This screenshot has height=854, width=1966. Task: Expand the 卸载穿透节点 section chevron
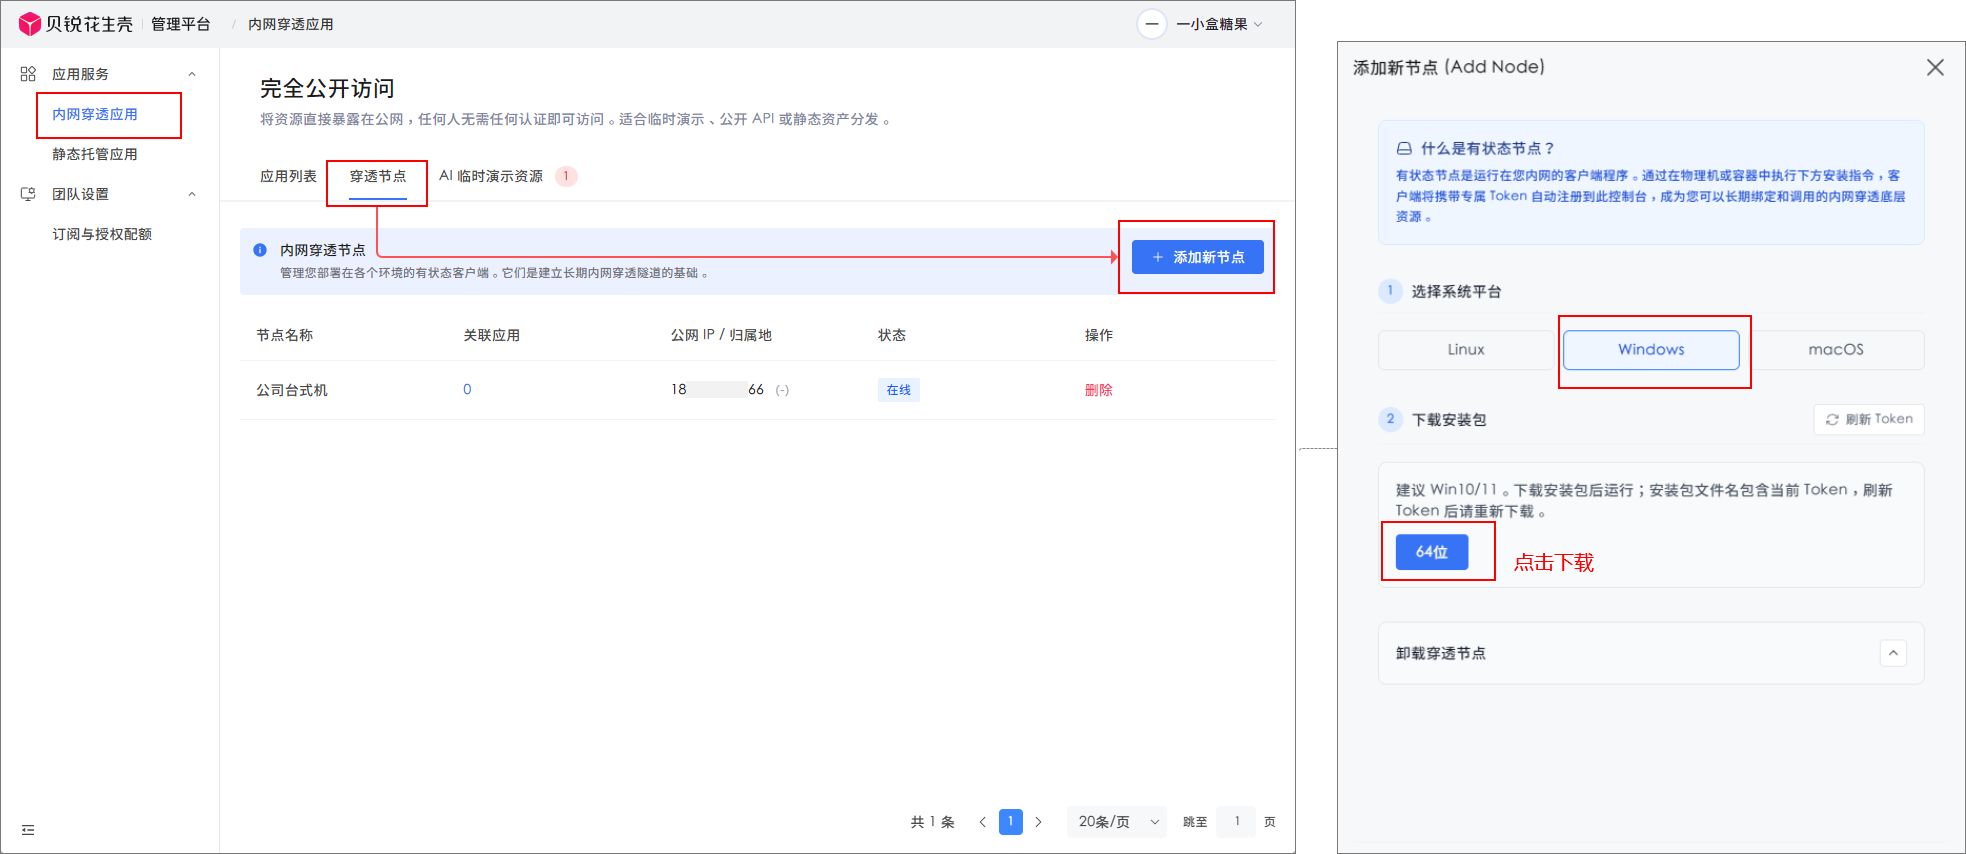pyautogui.click(x=1893, y=653)
